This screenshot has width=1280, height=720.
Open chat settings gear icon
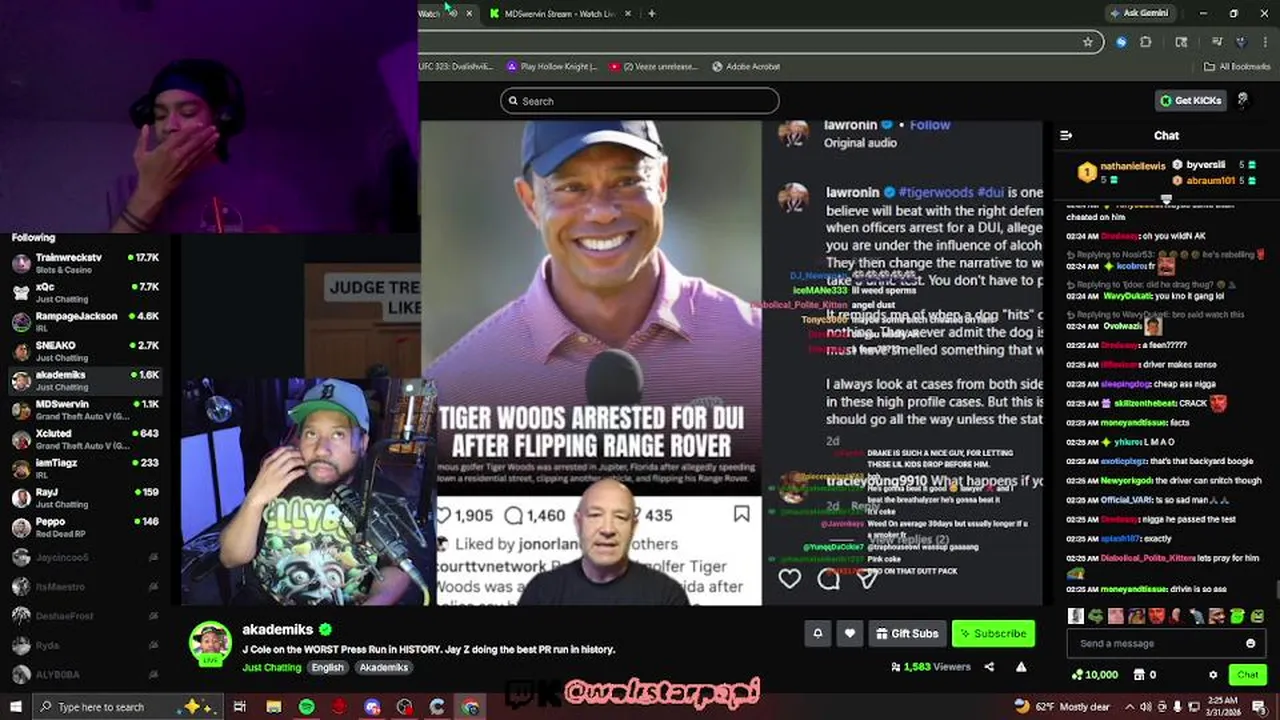click(1213, 675)
